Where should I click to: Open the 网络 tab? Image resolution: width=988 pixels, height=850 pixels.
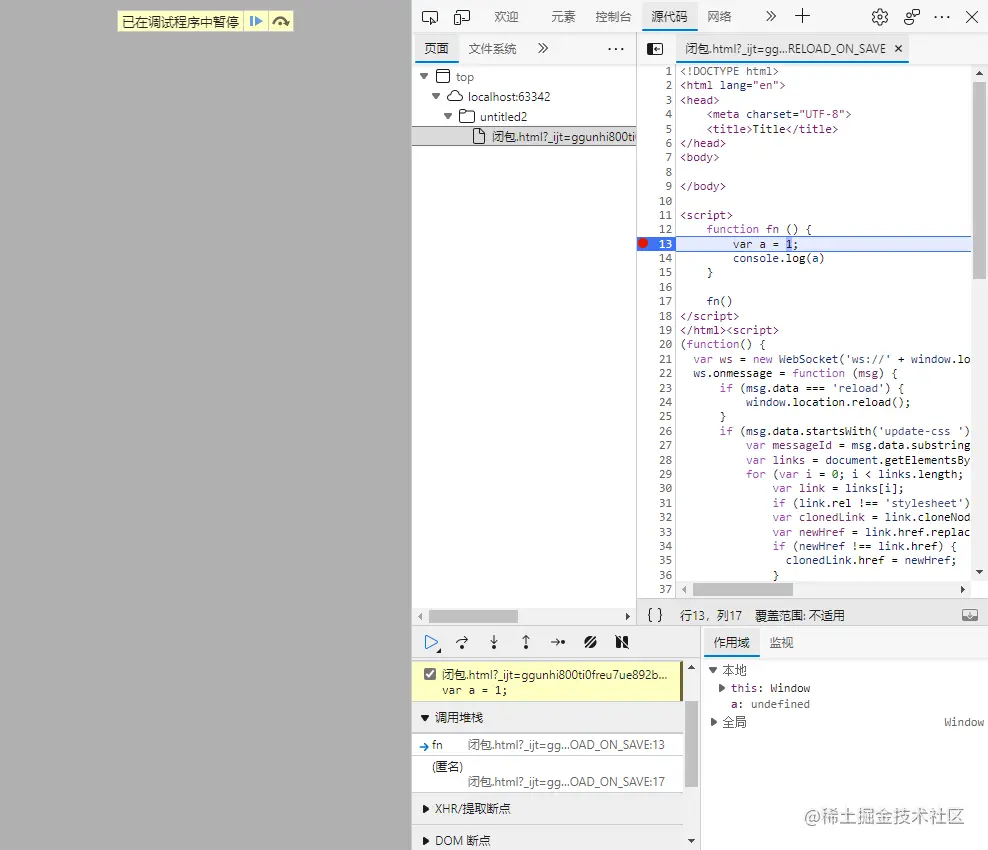click(x=719, y=17)
